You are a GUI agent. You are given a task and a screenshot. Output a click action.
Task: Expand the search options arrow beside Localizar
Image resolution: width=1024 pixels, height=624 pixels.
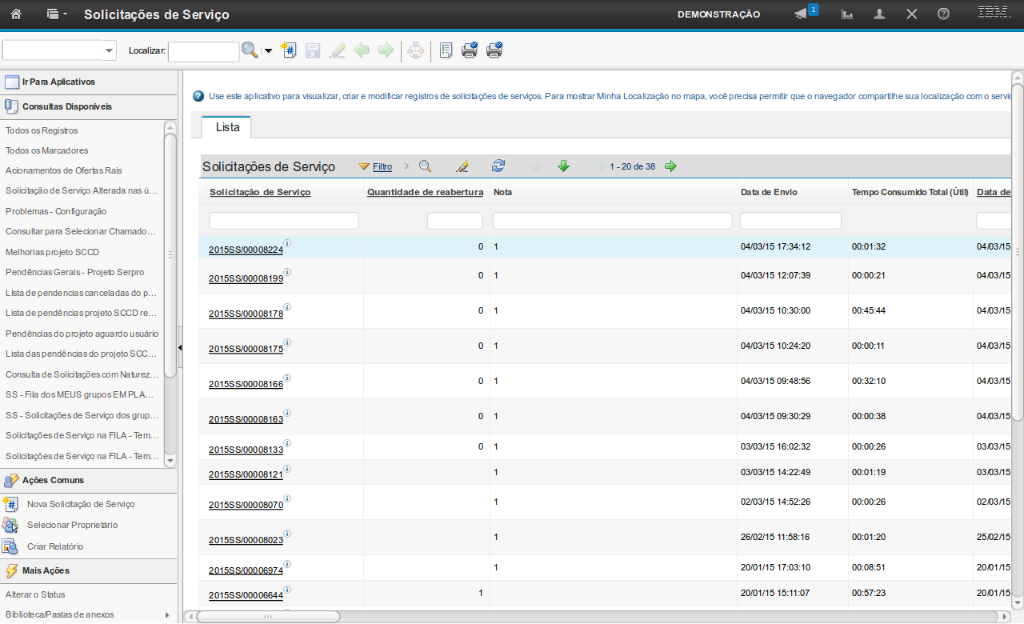pos(269,50)
